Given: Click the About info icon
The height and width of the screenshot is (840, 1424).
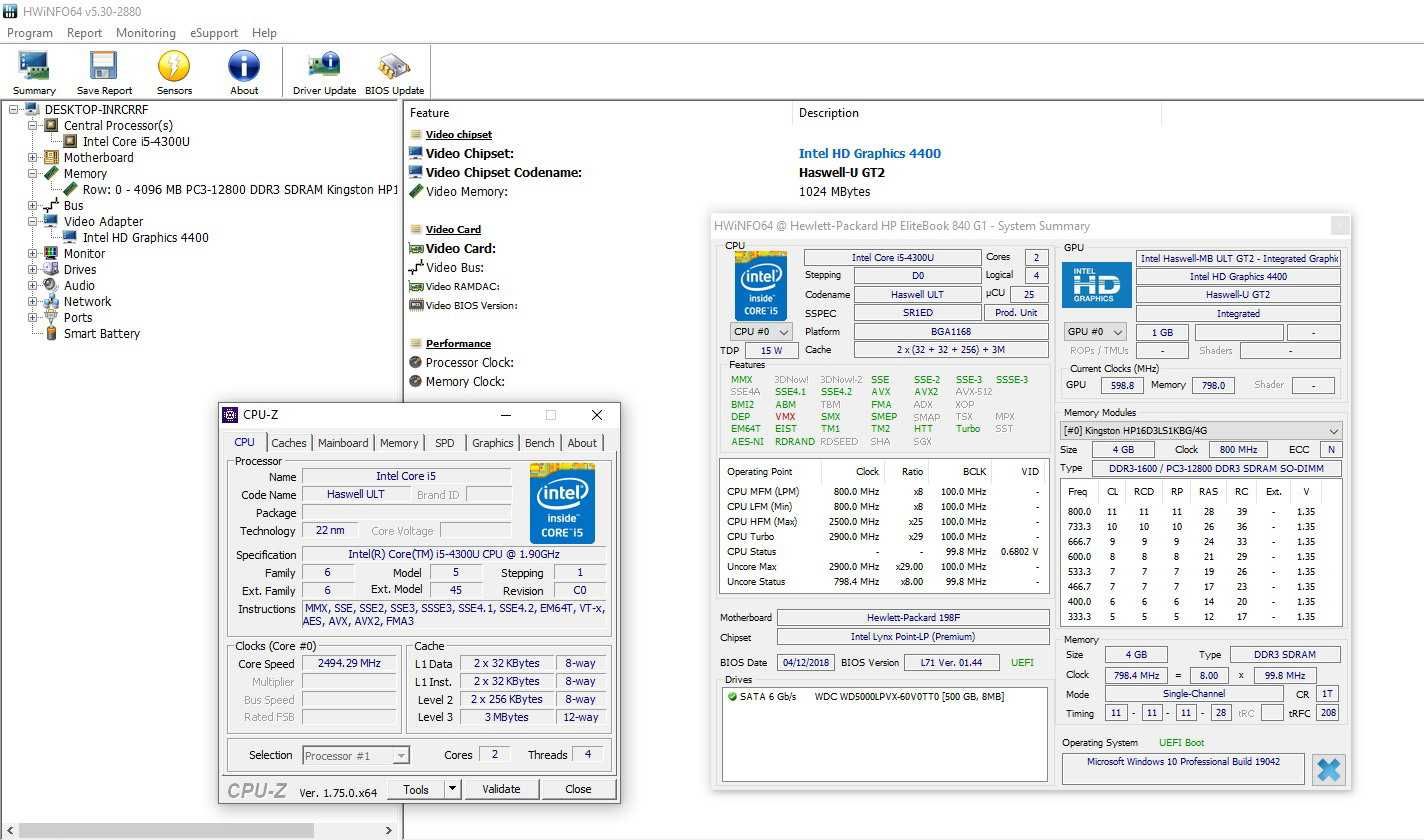Looking at the screenshot, I should 244,66.
